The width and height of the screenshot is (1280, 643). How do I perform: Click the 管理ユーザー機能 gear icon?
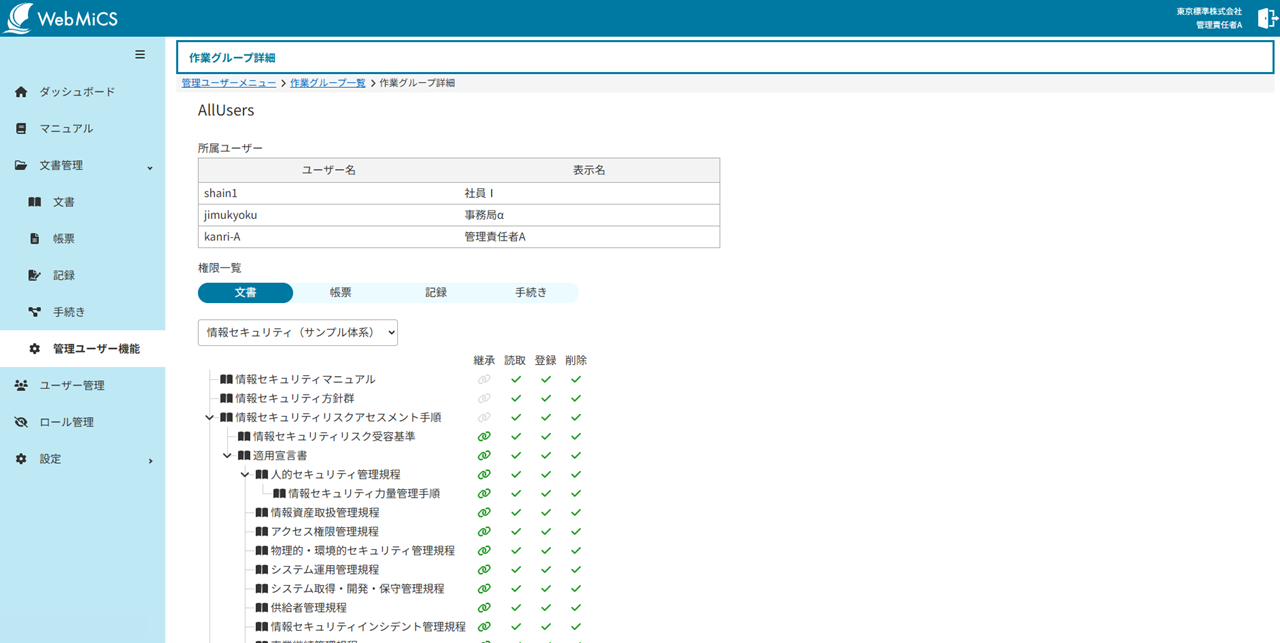point(35,349)
